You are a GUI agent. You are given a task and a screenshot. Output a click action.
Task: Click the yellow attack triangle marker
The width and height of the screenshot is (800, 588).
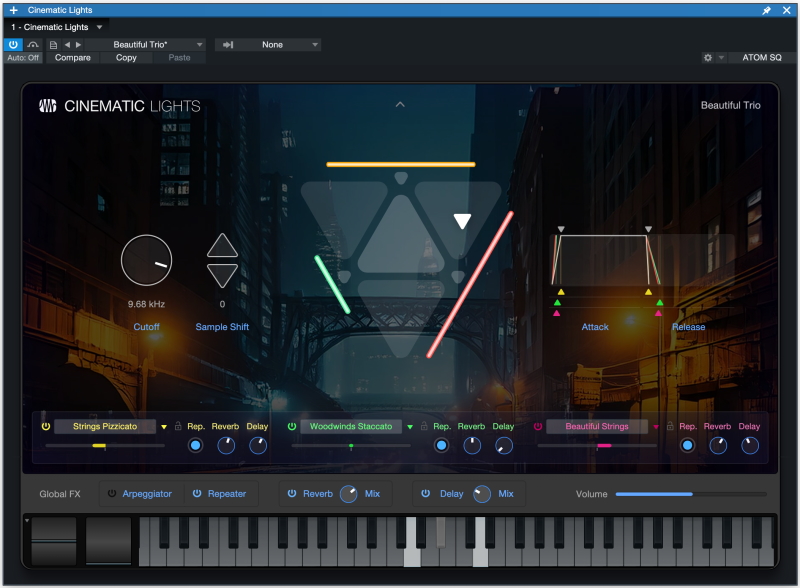click(x=561, y=292)
